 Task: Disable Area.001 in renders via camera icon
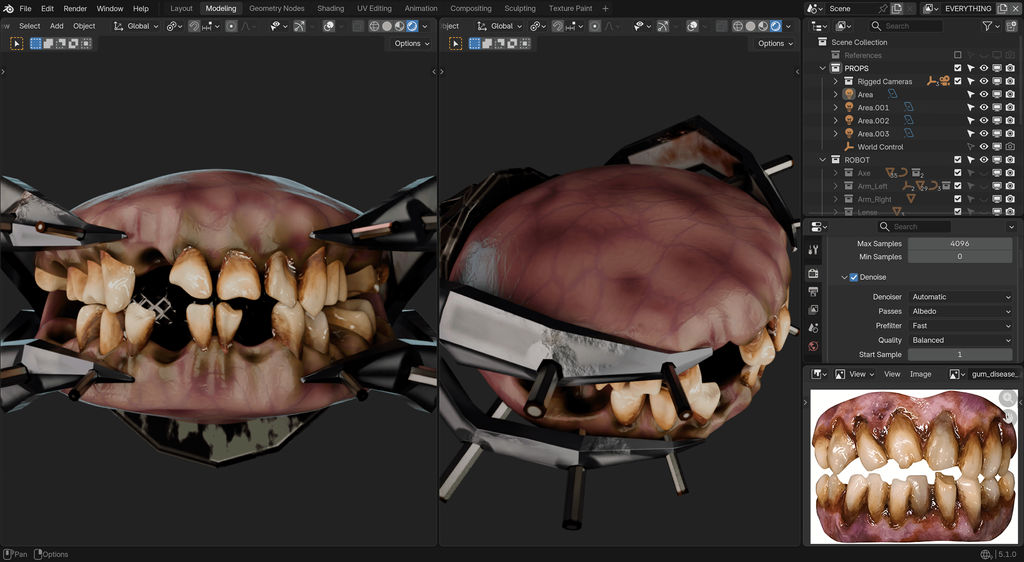click(x=1010, y=107)
